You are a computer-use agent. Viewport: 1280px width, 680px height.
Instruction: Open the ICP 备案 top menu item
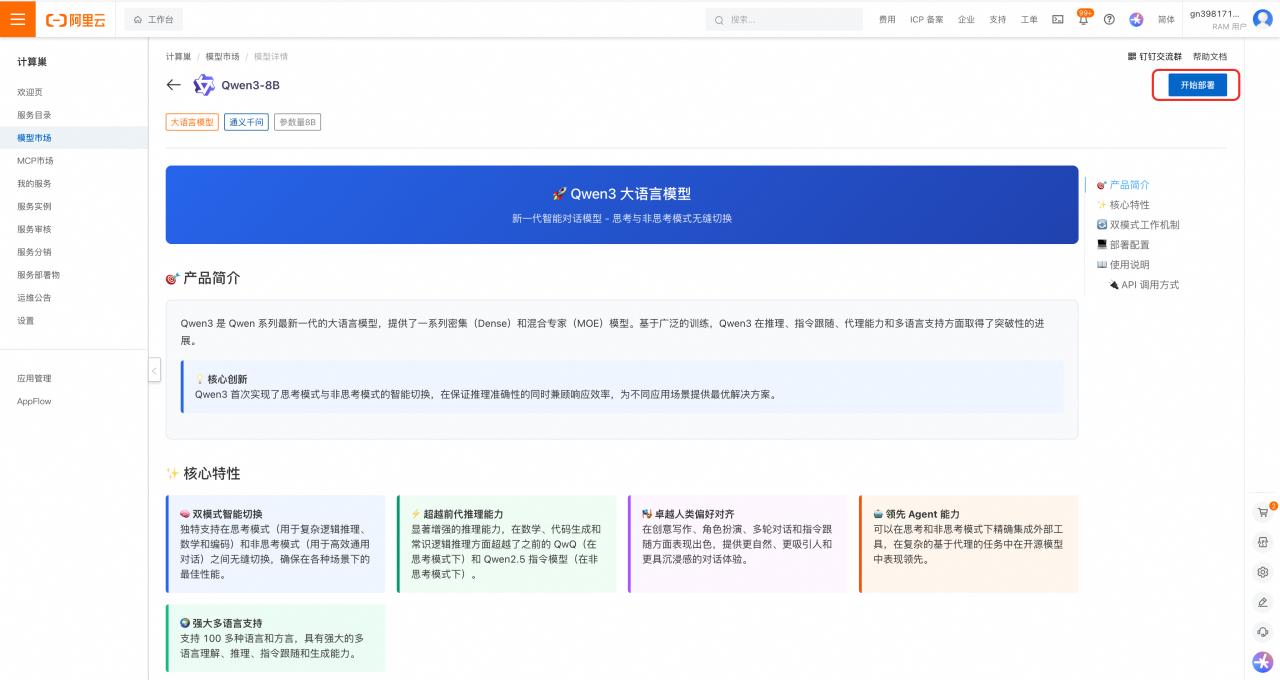click(x=926, y=19)
